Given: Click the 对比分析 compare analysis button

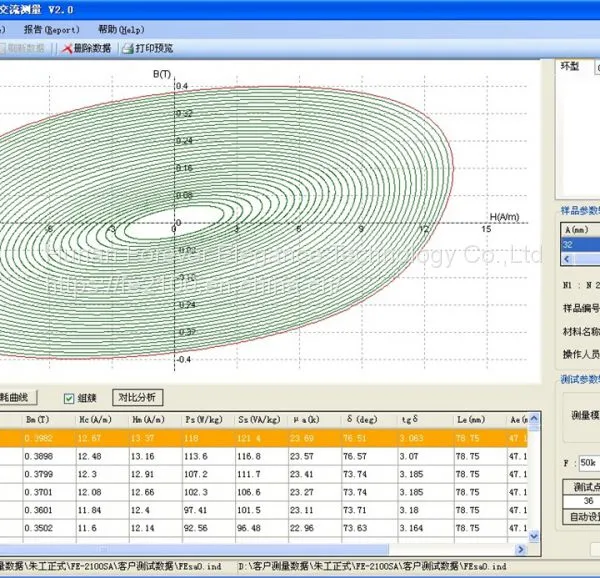Looking at the screenshot, I should [x=138, y=397].
